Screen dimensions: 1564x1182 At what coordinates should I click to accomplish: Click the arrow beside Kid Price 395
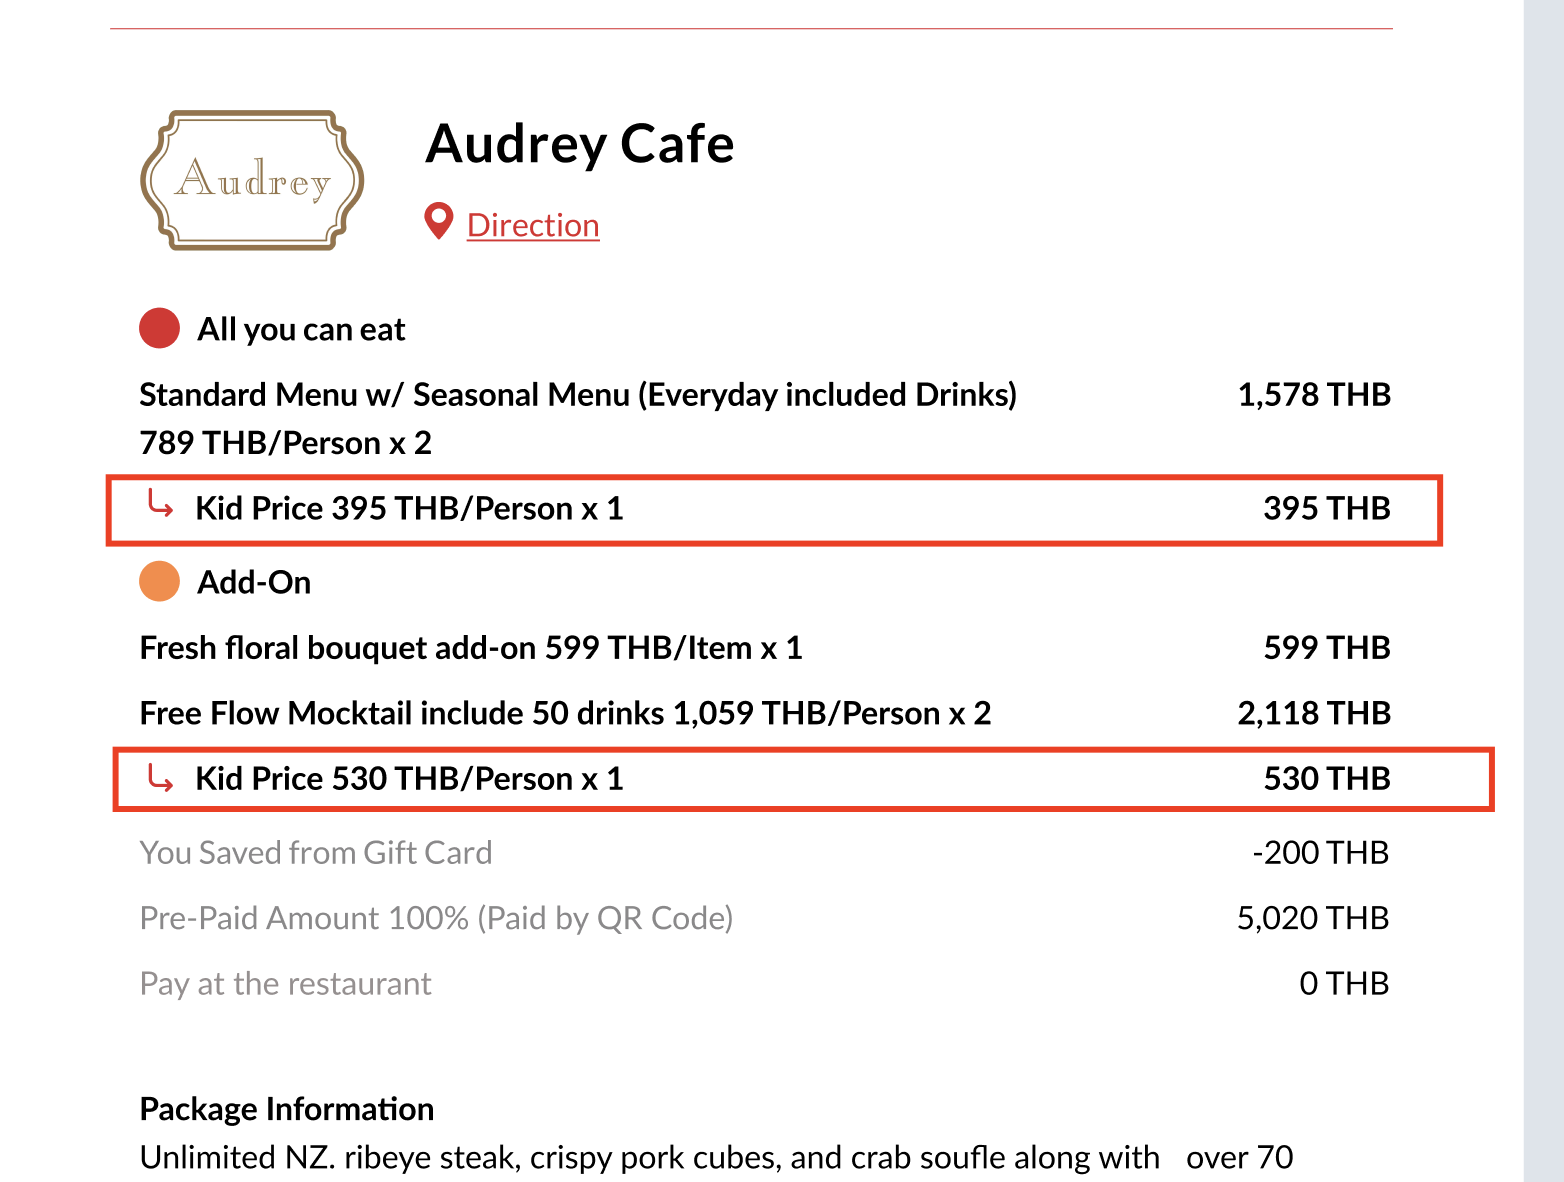click(160, 504)
